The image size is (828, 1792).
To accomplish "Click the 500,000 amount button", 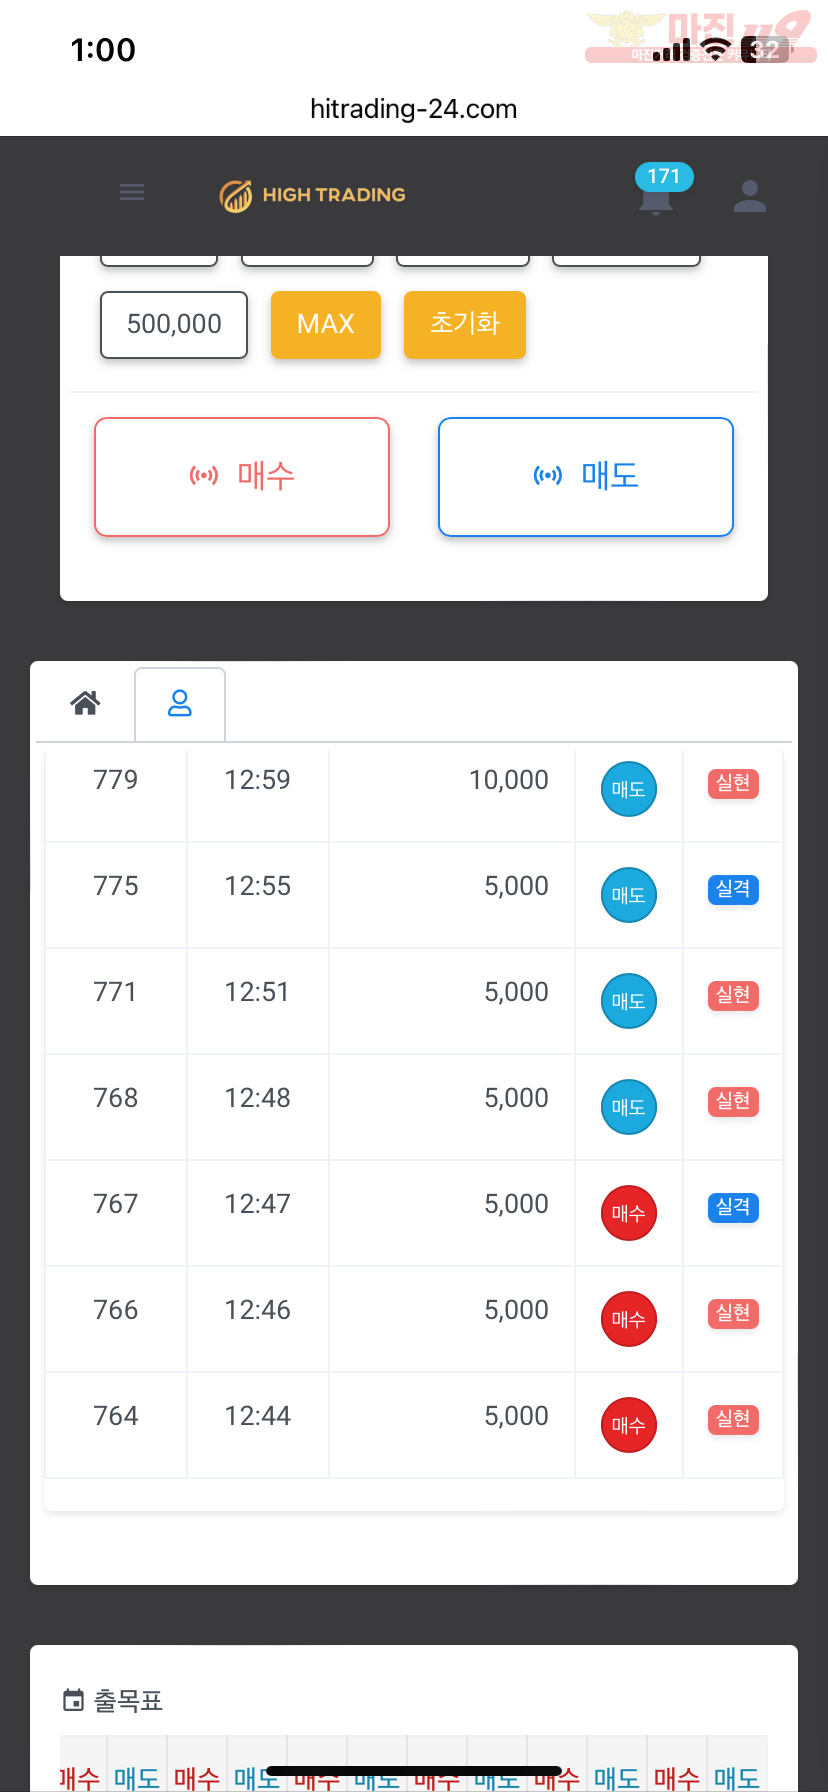I will (174, 324).
